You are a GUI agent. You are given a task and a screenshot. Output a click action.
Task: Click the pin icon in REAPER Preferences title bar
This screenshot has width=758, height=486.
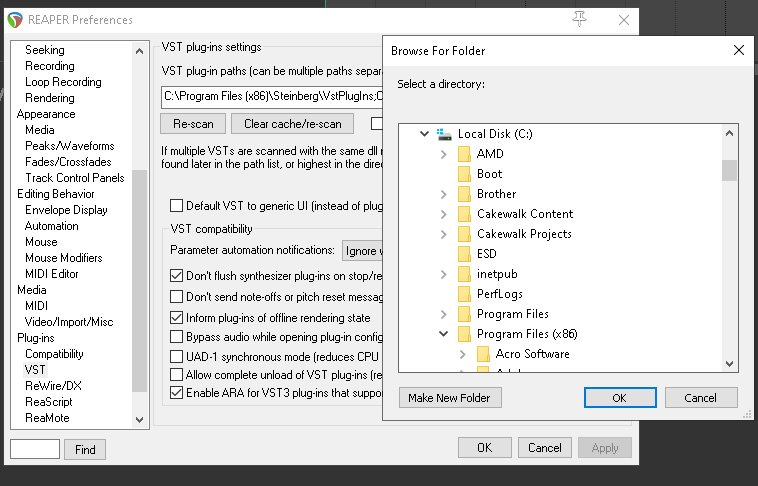[x=579, y=19]
